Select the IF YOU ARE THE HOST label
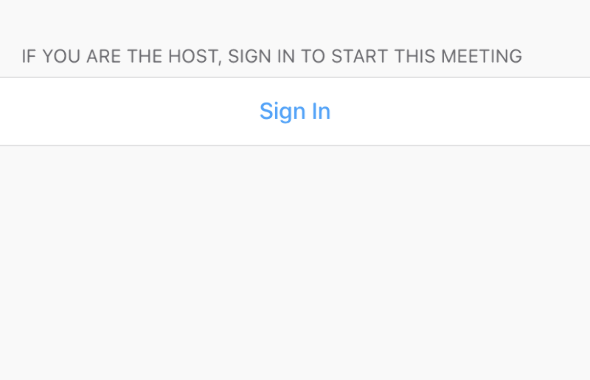The width and height of the screenshot is (590, 380). 120,56
